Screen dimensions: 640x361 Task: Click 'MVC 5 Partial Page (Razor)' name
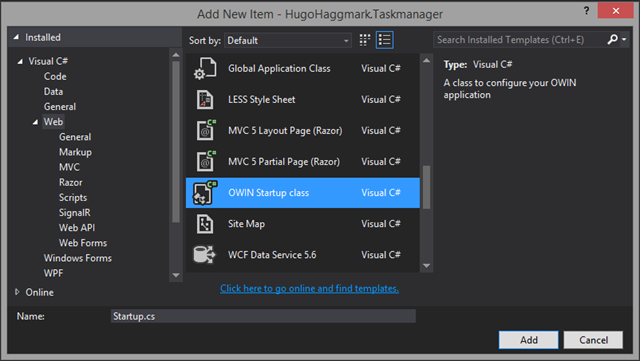point(284,162)
